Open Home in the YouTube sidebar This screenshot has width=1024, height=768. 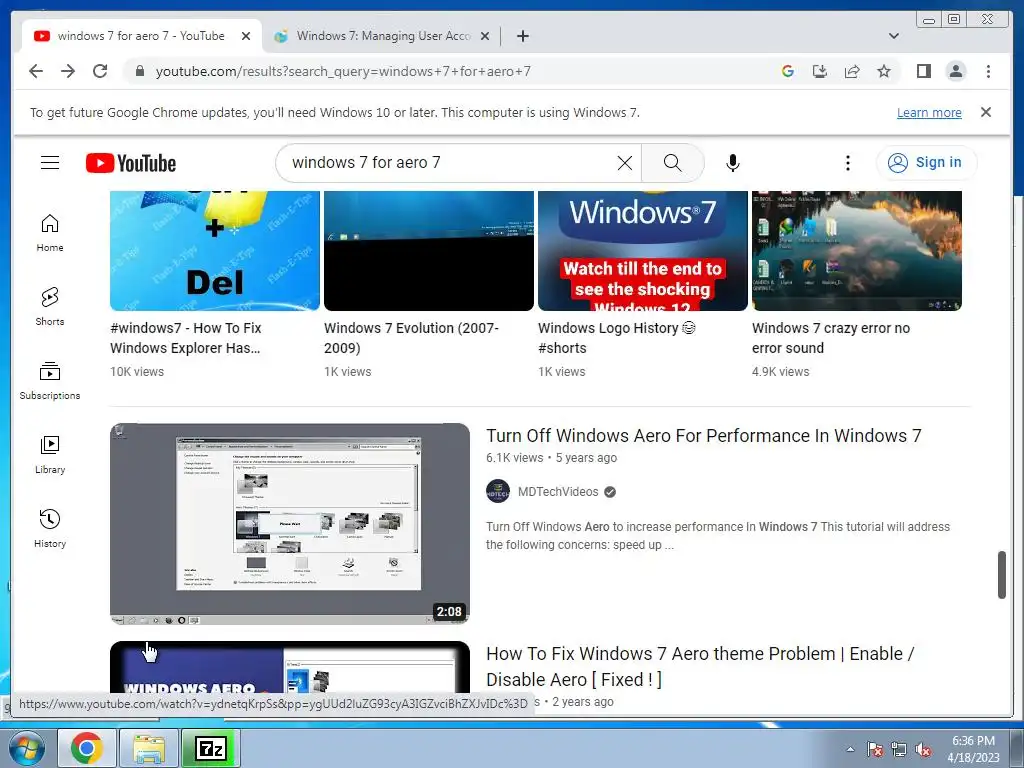[x=50, y=233]
